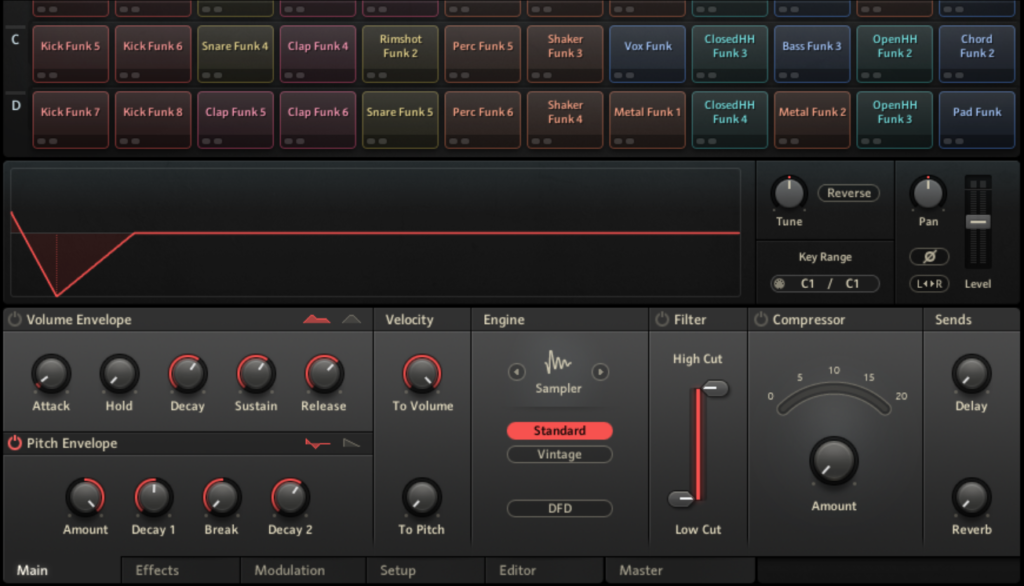Switch to the Modulation tab
Image resolution: width=1024 pixels, height=586 pixels.
coord(289,570)
